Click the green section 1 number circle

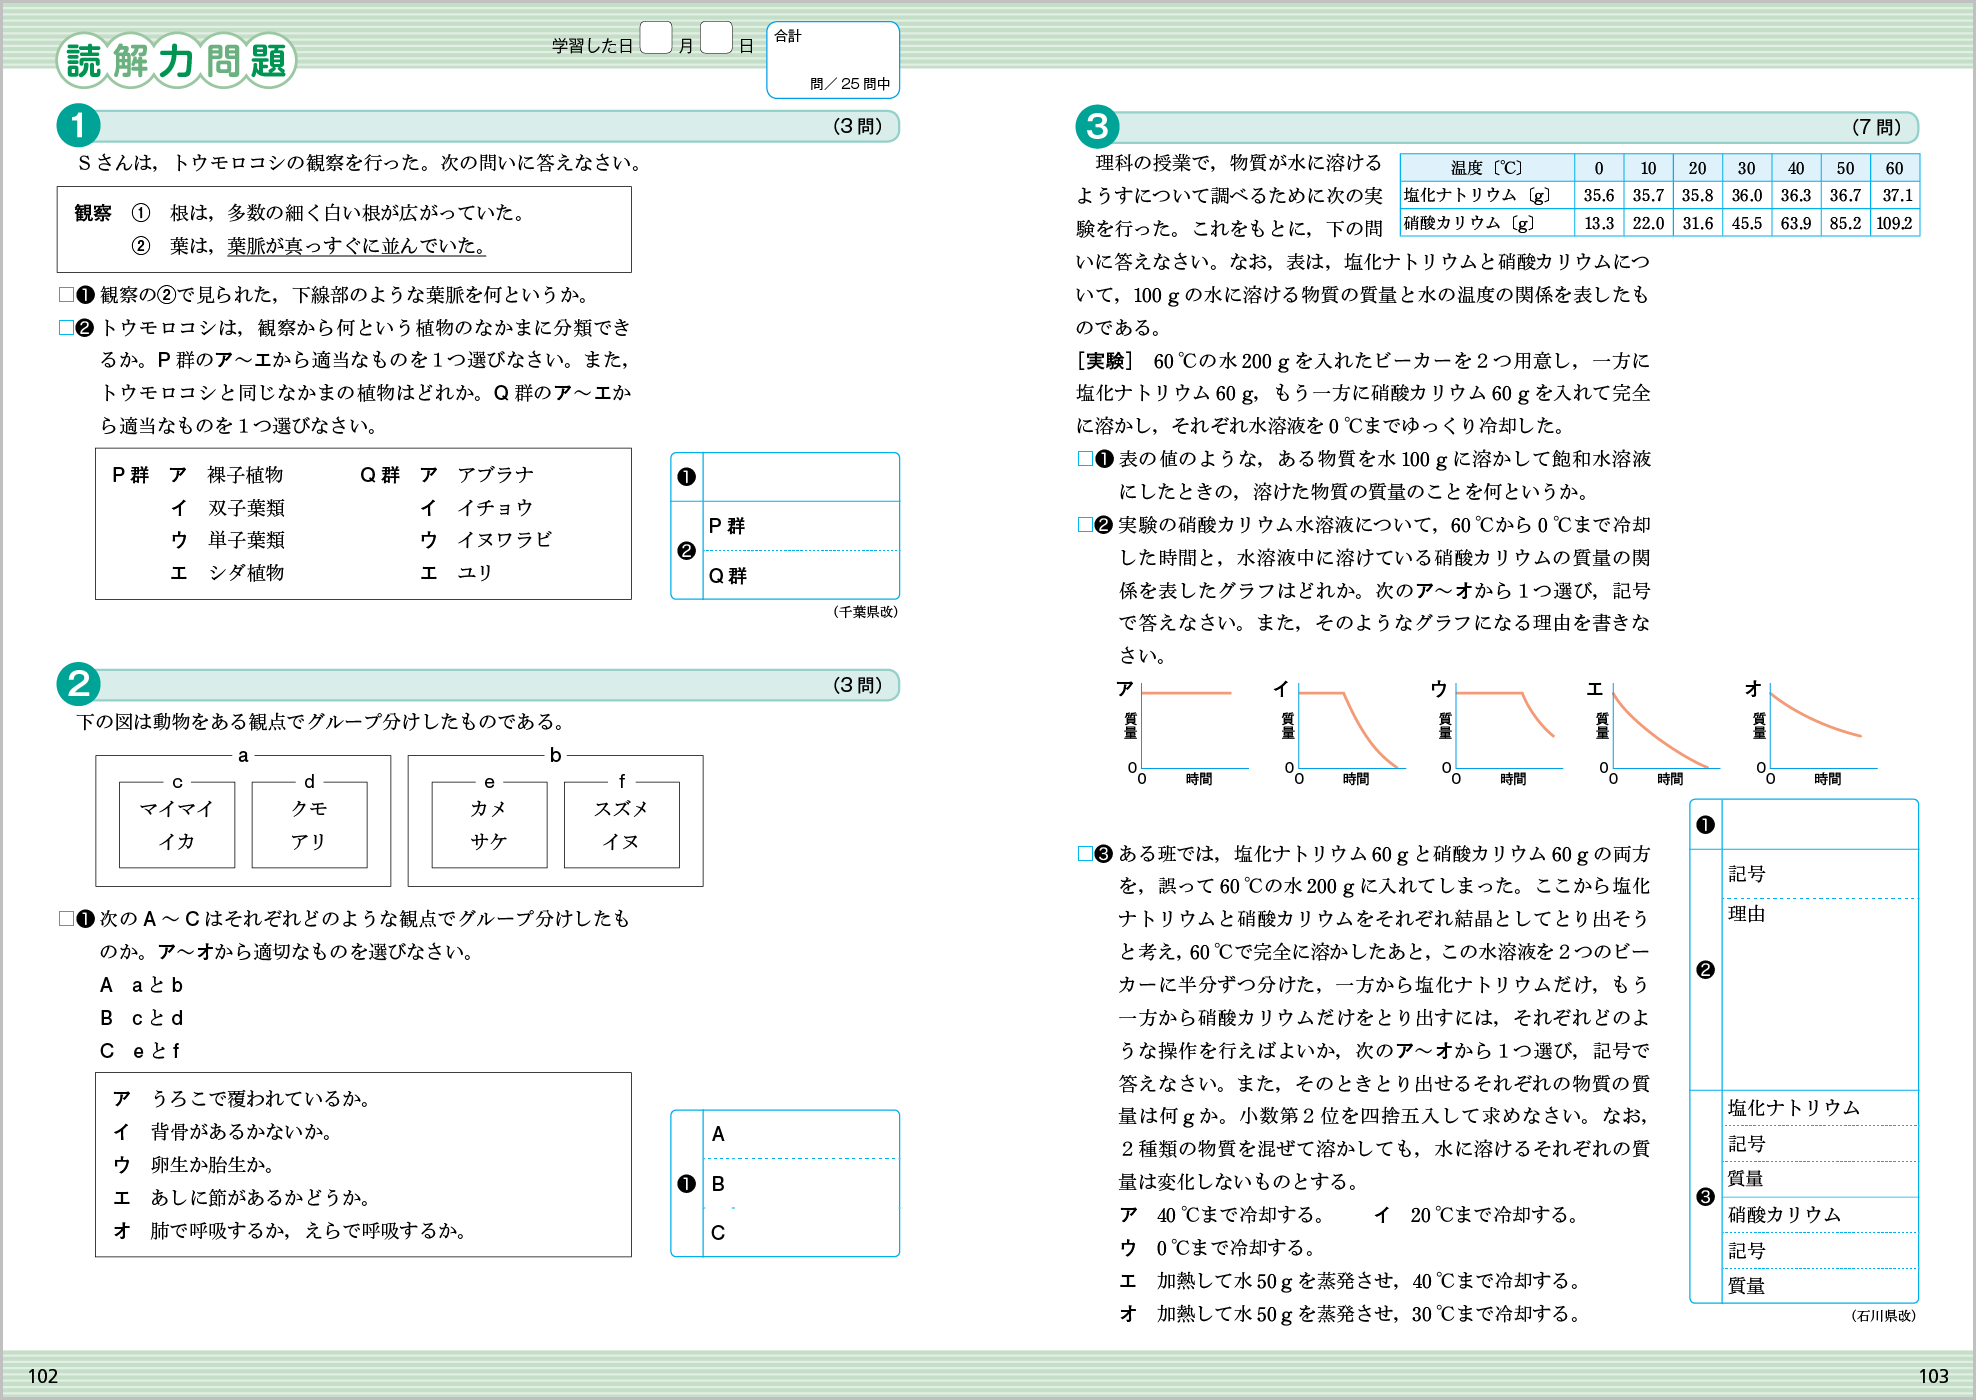click(78, 126)
